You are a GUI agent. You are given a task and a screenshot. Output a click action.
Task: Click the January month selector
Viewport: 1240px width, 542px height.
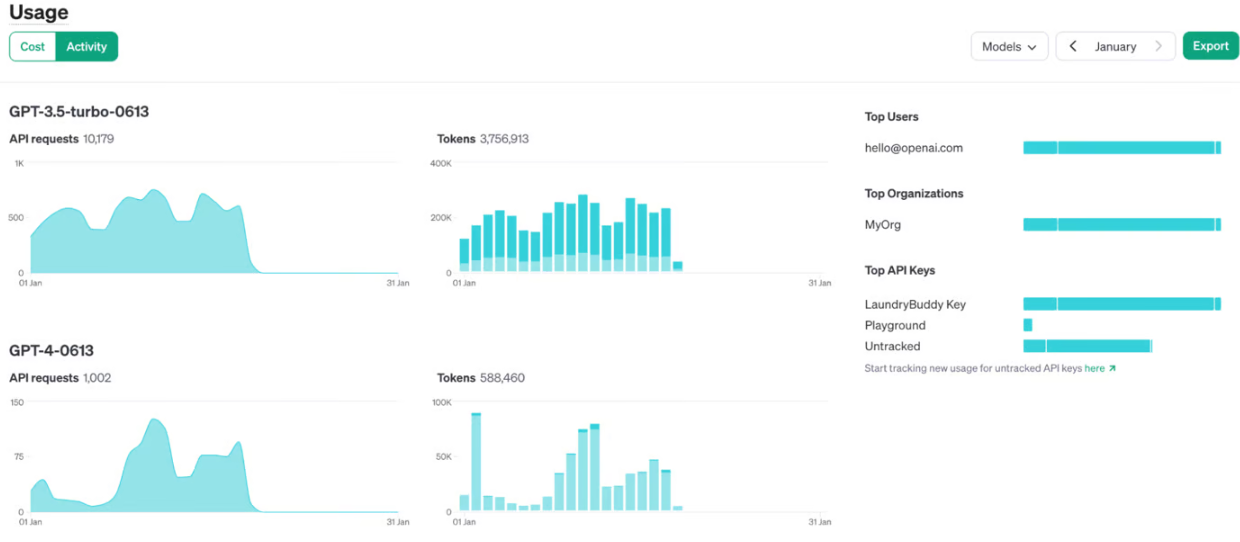[1115, 46]
